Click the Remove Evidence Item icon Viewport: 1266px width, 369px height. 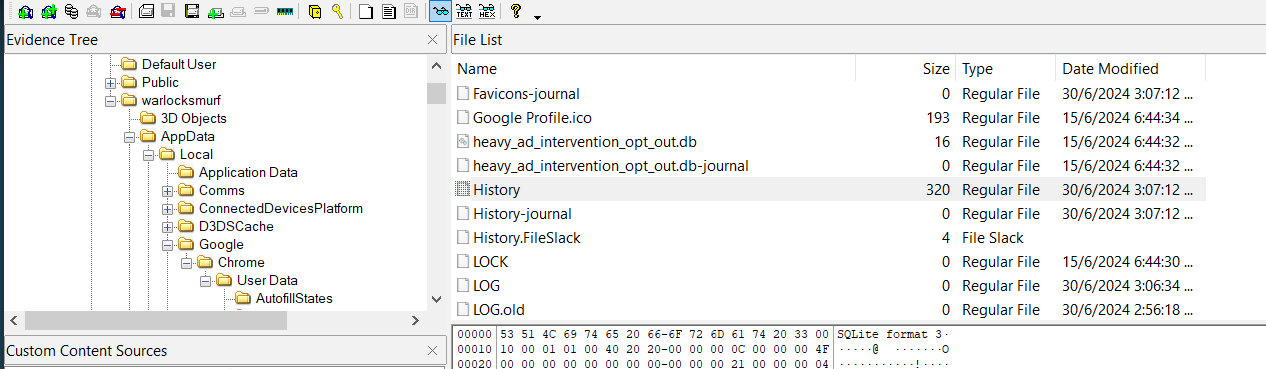(93, 12)
